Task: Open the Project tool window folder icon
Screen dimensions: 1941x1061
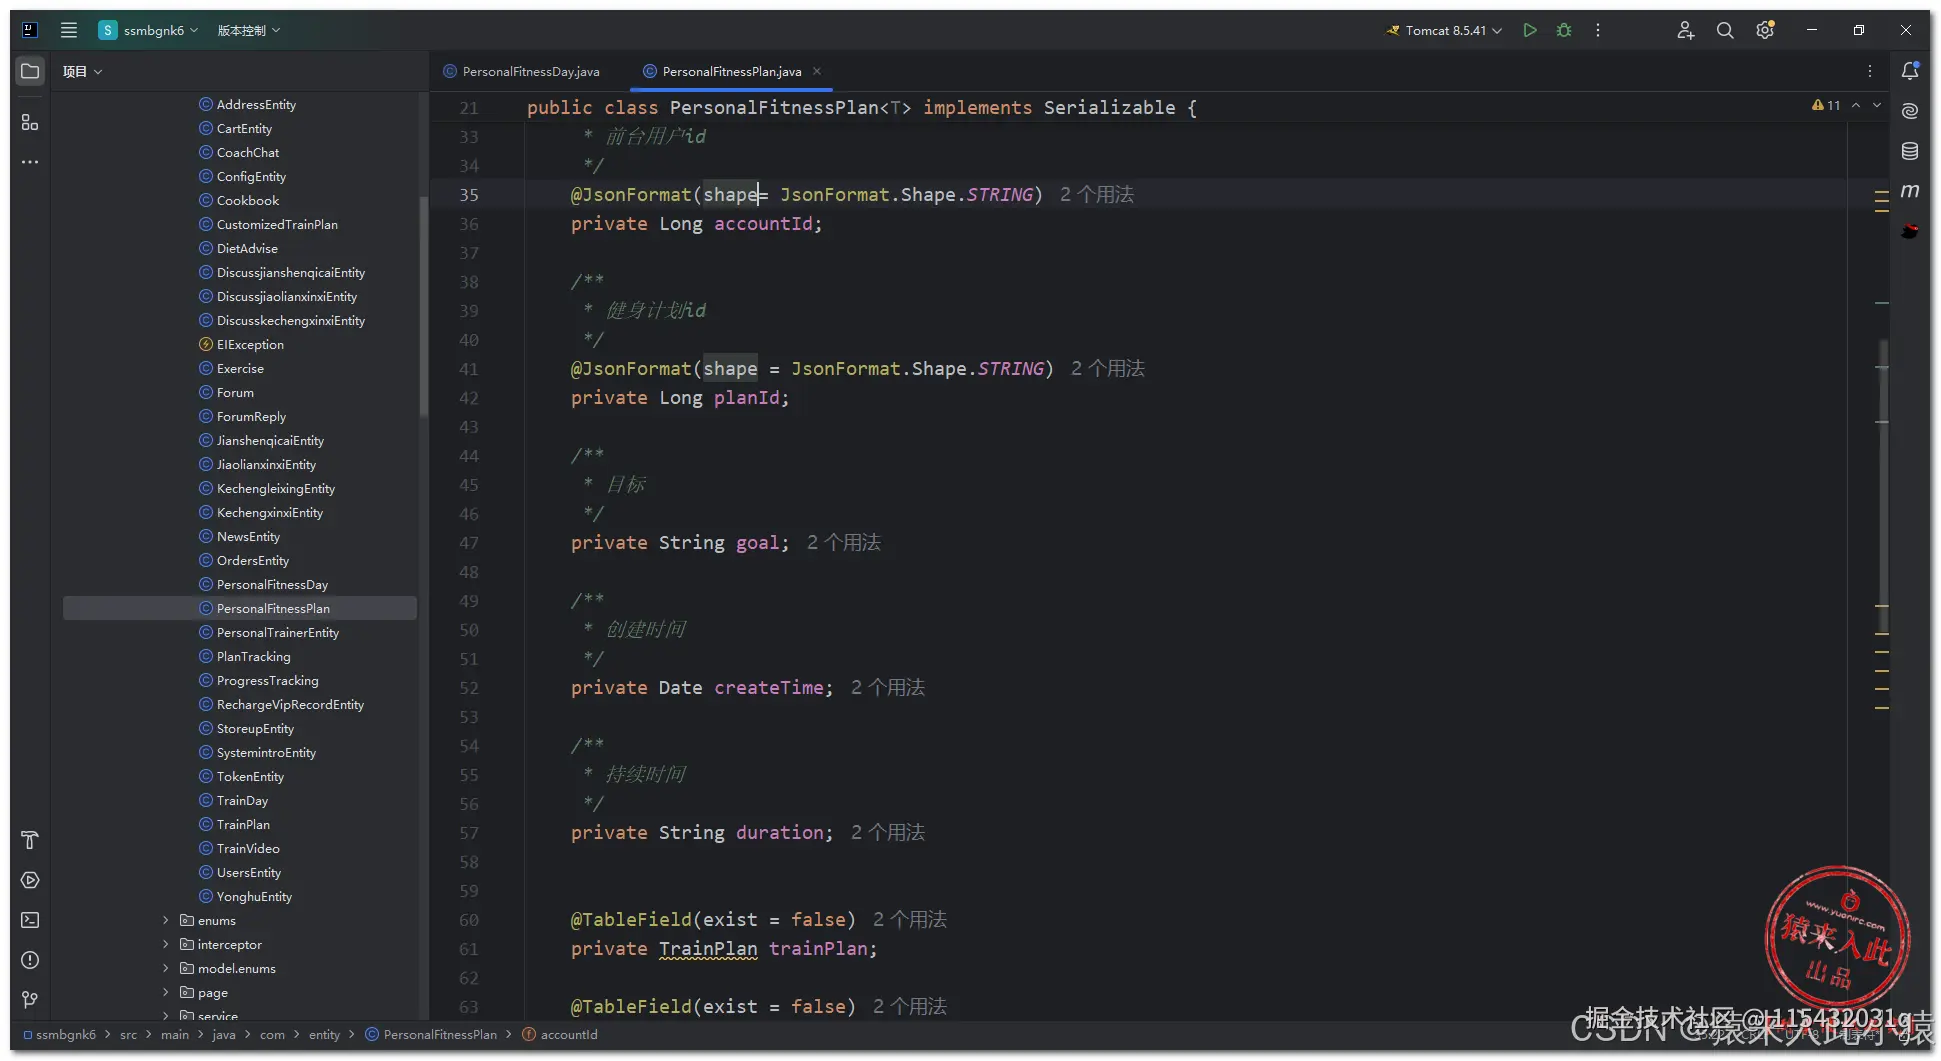Action: (30, 71)
